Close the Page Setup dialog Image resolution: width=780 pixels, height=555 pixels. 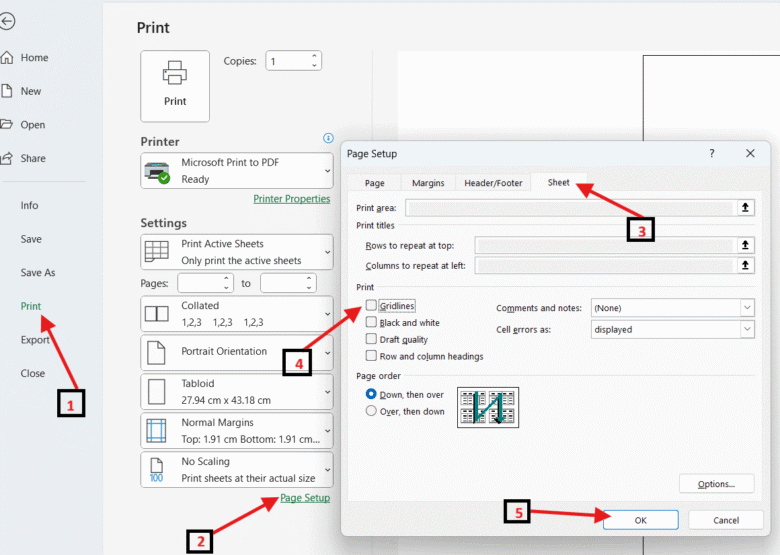coord(750,153)
